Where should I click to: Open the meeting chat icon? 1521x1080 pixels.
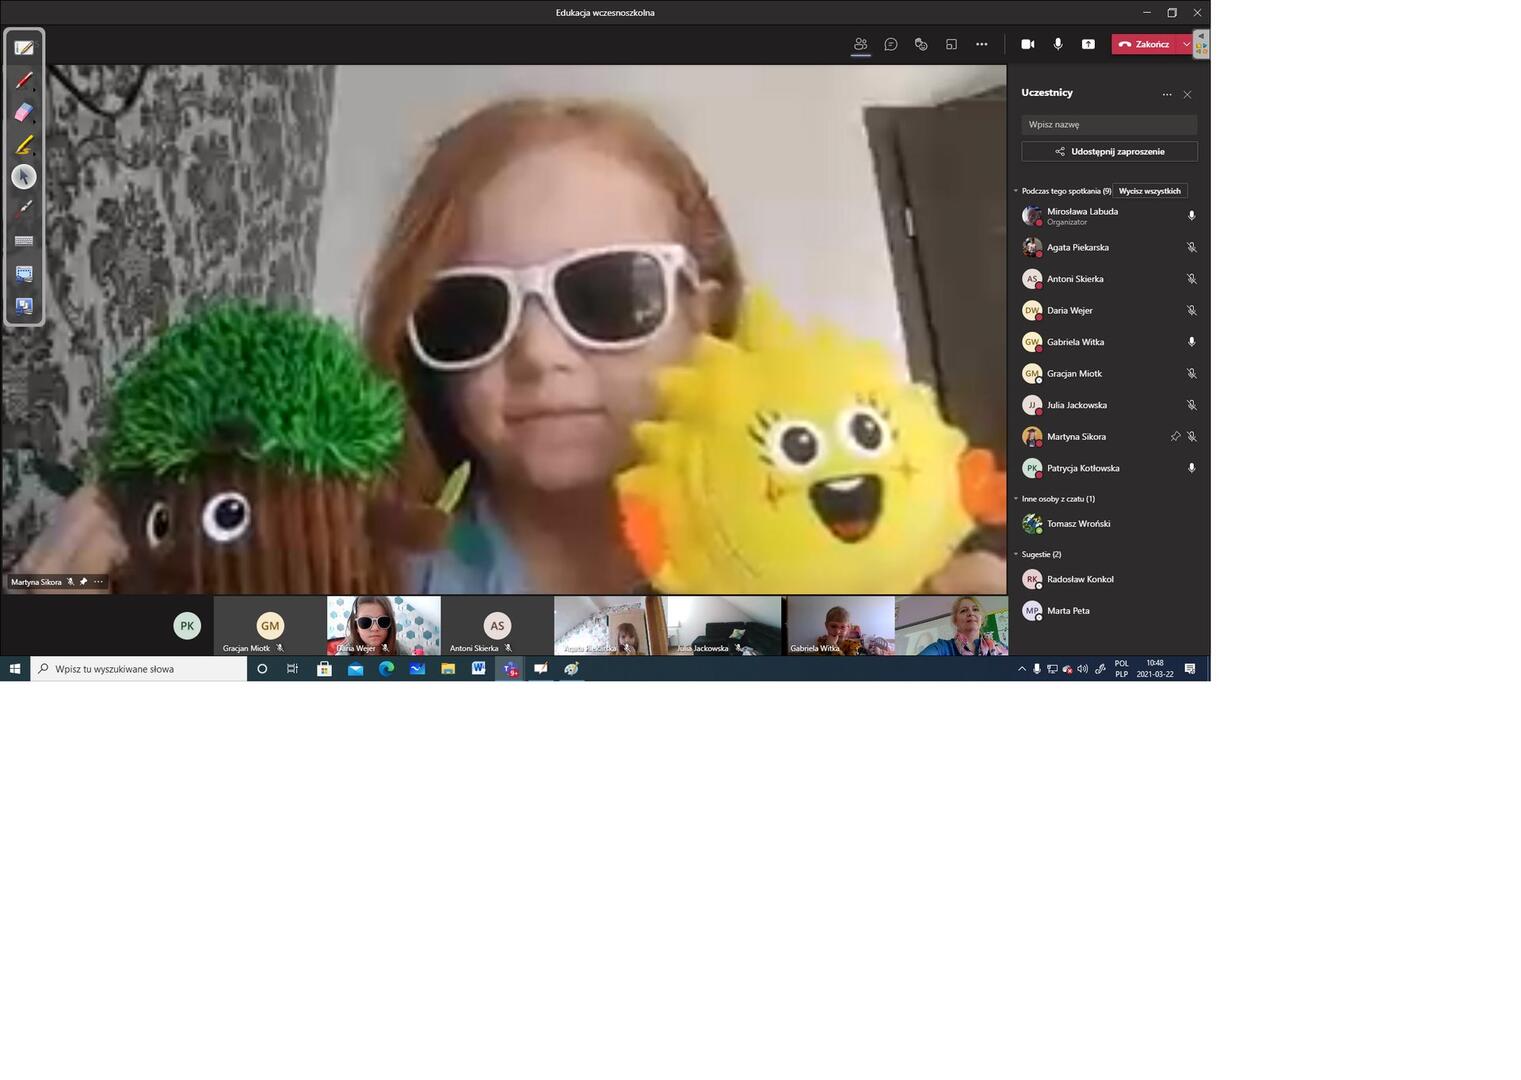click(891, 44)
